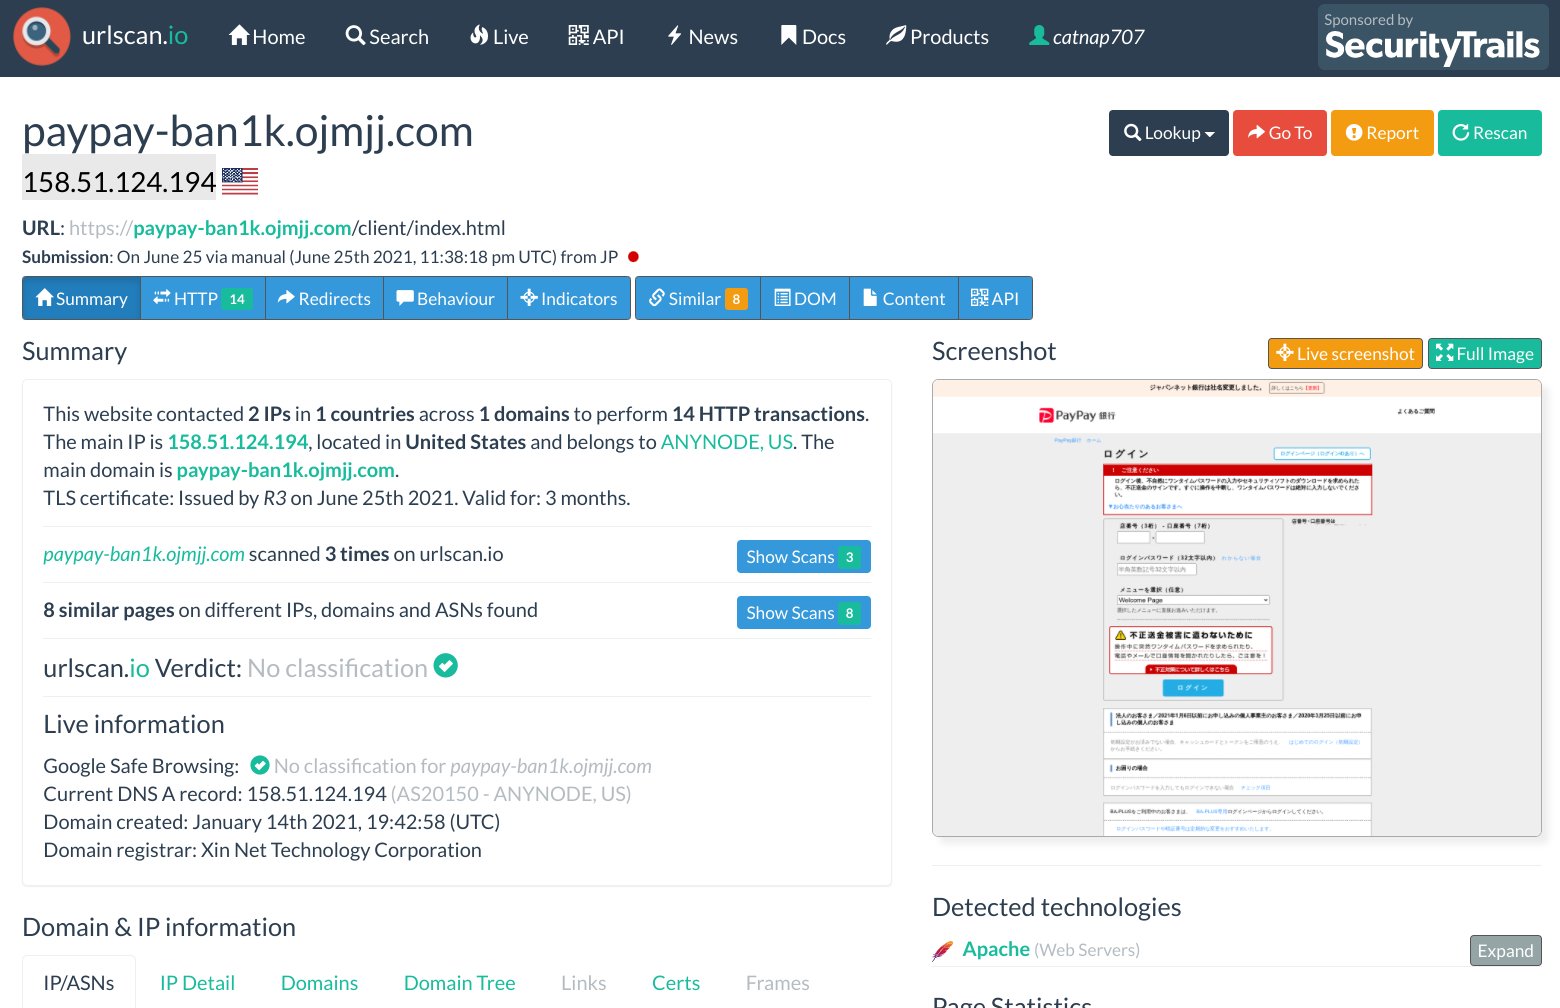
Task: Click IP address 158.51.124.194 heading
Action: 119,182
